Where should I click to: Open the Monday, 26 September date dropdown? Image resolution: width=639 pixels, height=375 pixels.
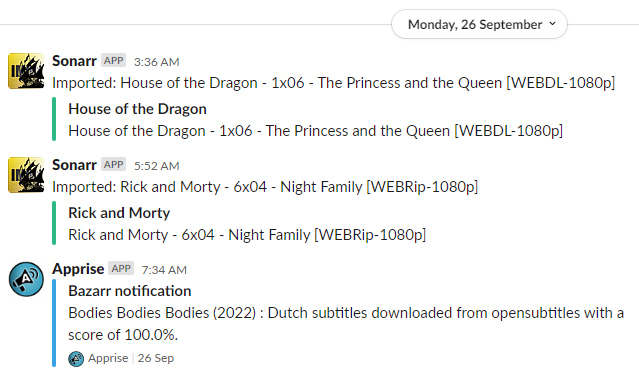click(479, 24)
